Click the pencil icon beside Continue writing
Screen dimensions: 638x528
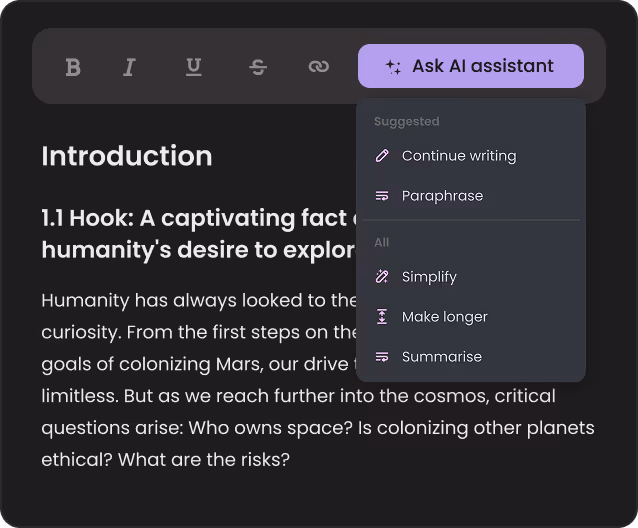point(382,156)
